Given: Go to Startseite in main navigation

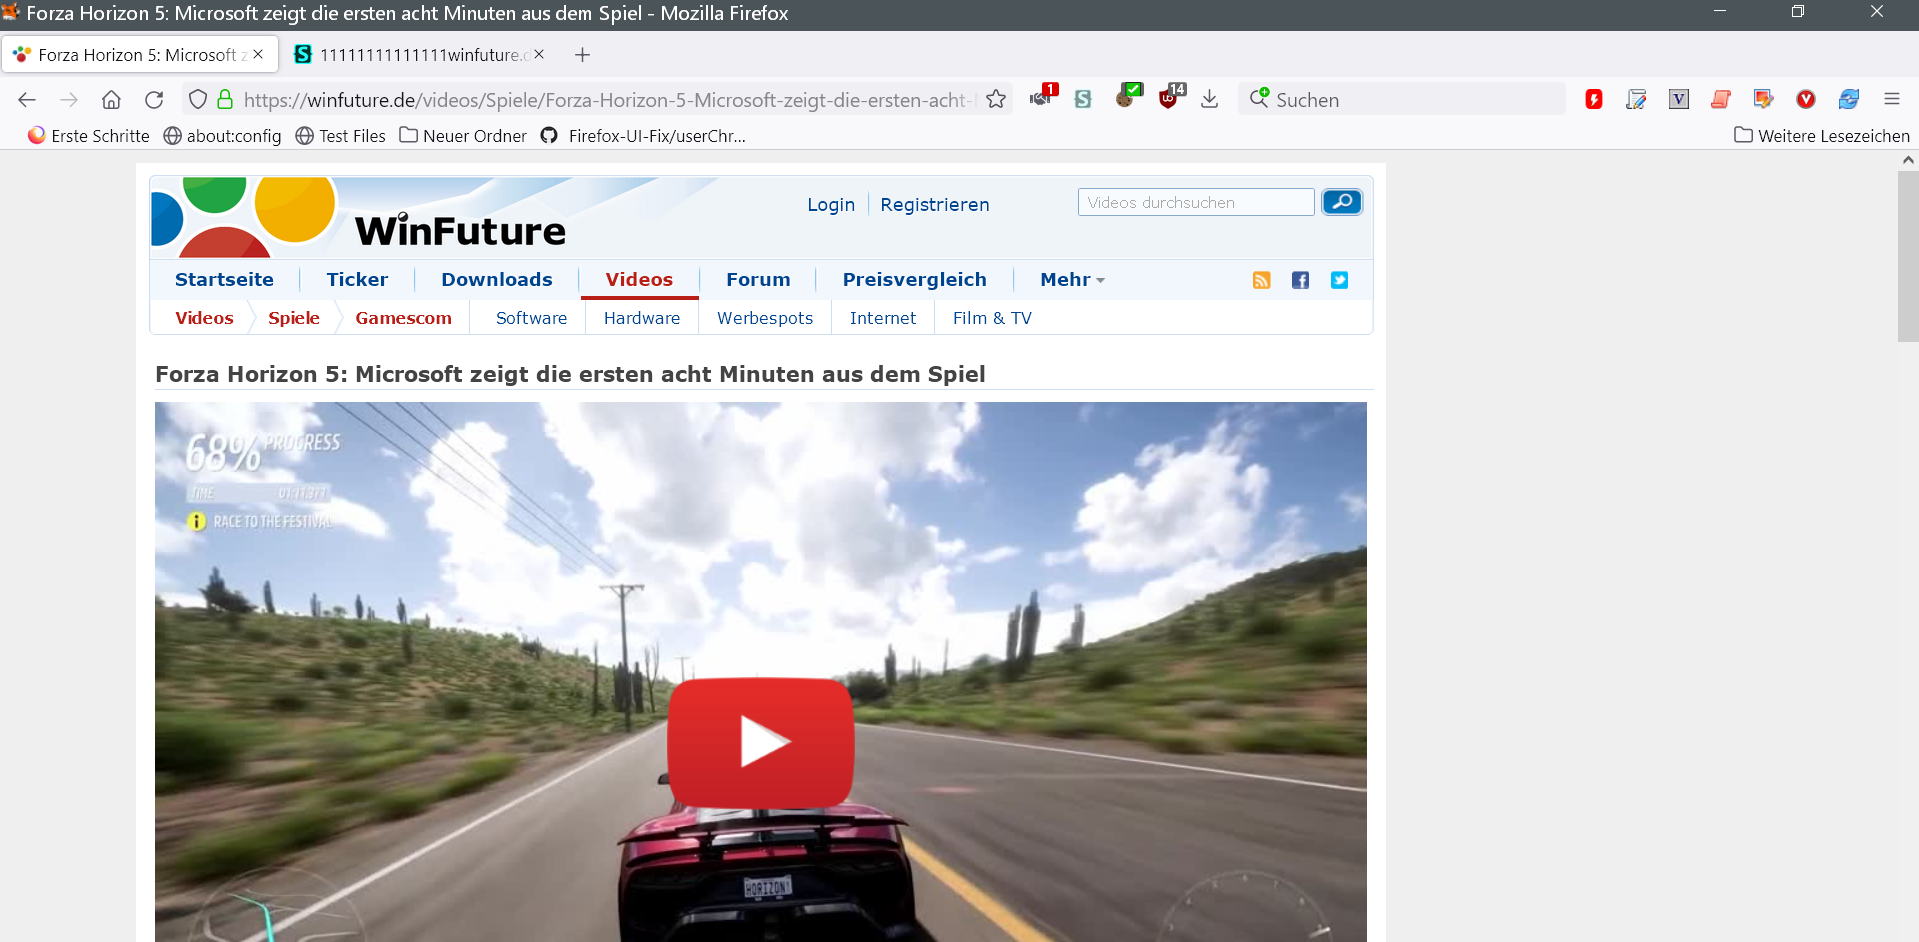Looking at the screenshot, I should point(224,280).
